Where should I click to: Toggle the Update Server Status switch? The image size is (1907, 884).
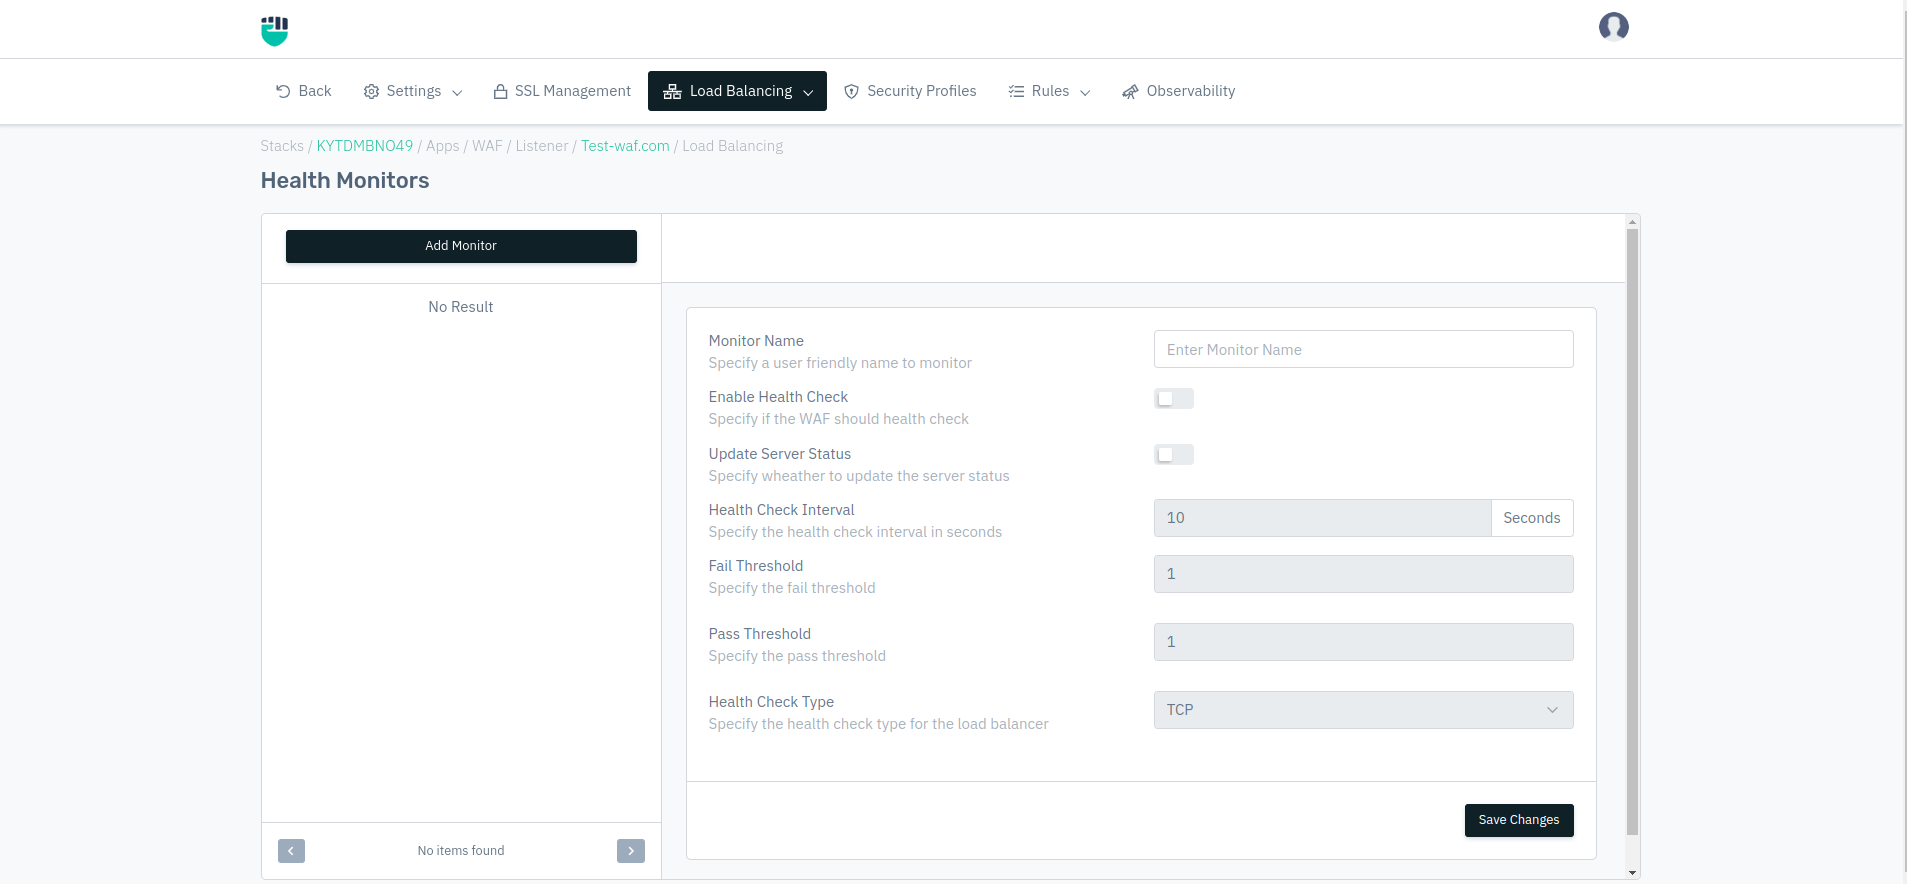point(1173,455)
